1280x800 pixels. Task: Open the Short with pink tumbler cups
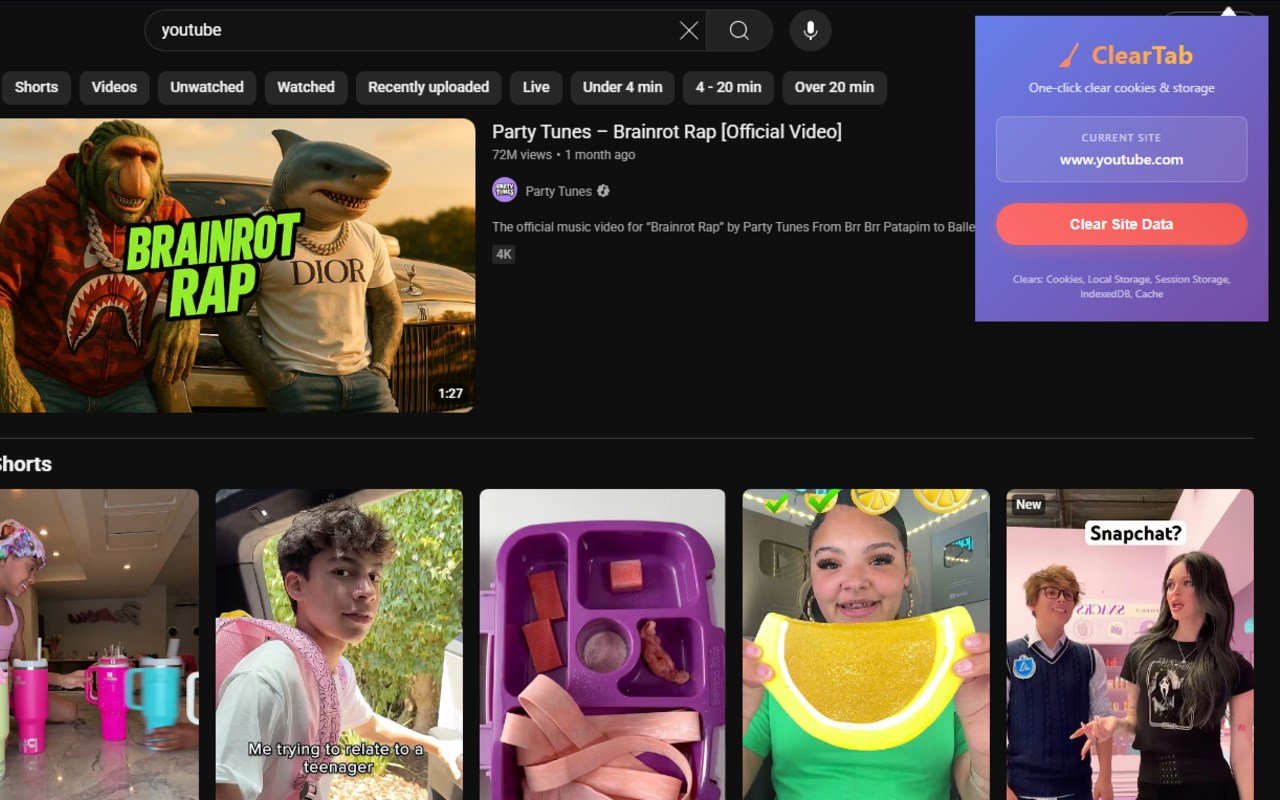tap(99, 644)
